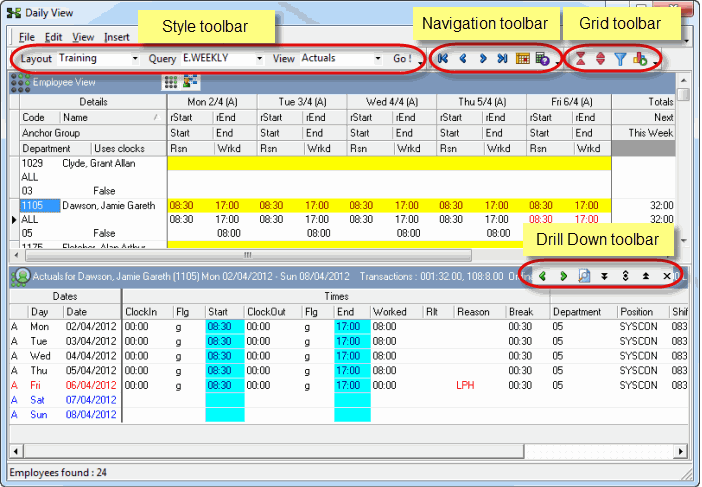The height and width of the screenshot is (487, 702).
Task: Click the double up arrow drill icon
Action: [646, 276]
